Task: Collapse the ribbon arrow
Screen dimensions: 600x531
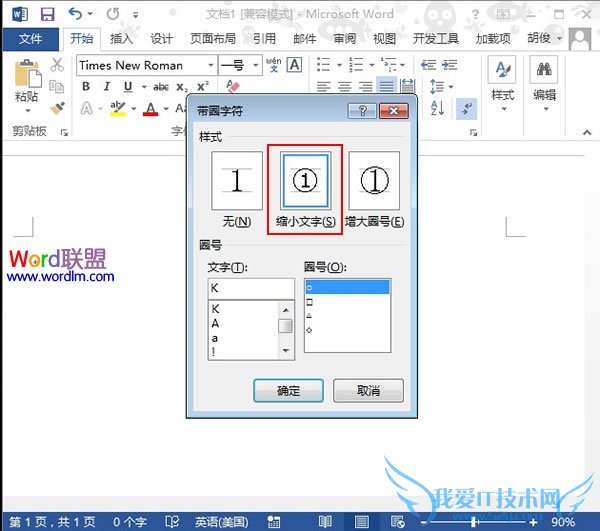Action: 587,132
